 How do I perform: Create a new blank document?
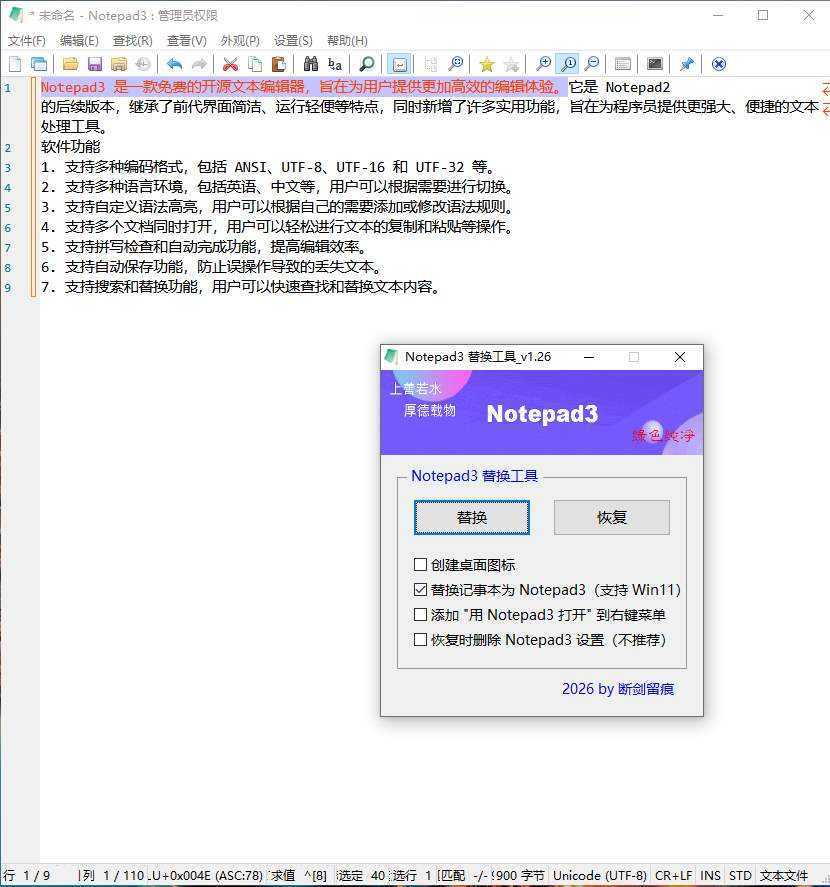pos(15,64)
